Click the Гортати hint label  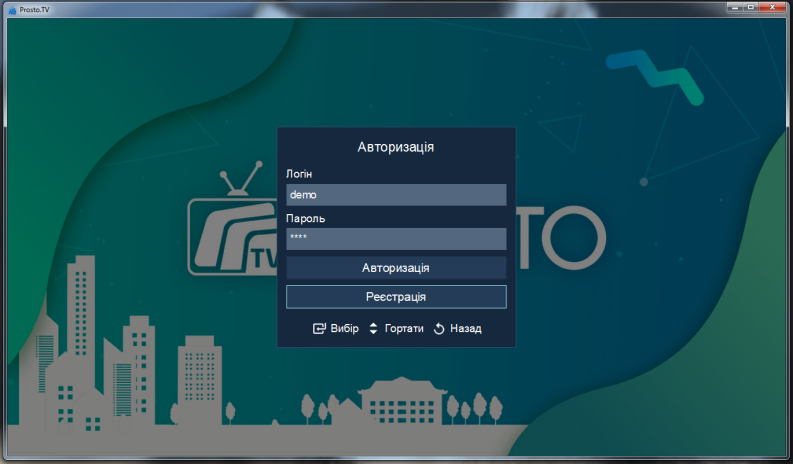tap(404, 328)
